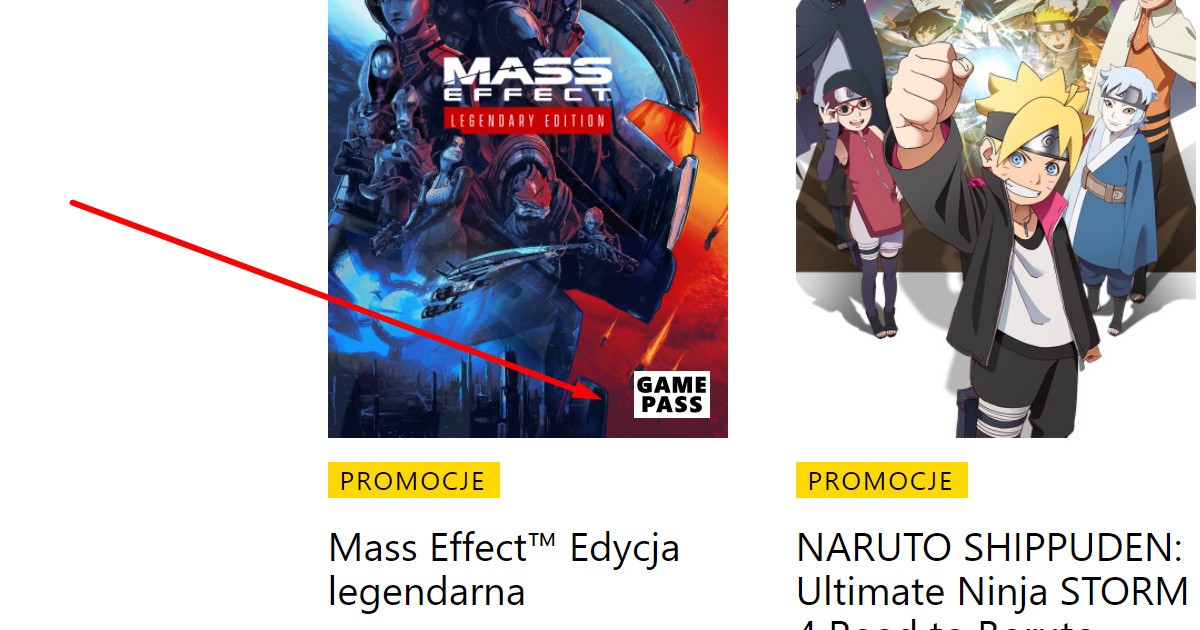The height and width of the screenshot is (630, 1200).
Task: Click the Mass Effect logo on the cover
Action: click(x=527, y=82)
